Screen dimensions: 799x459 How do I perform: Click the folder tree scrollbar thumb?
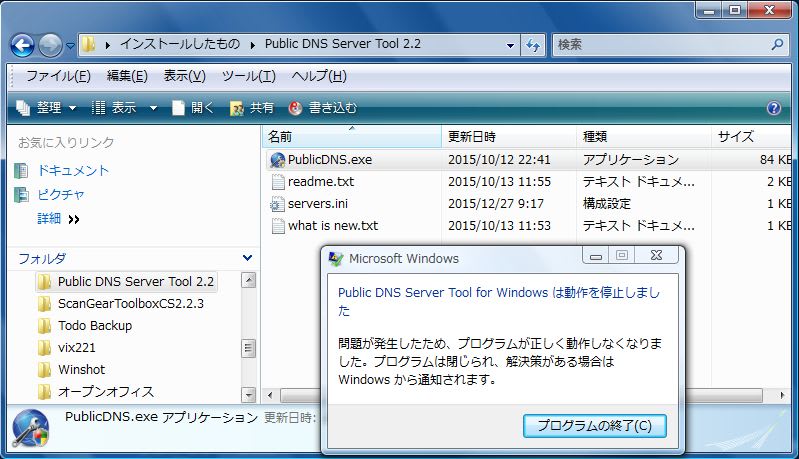click(248, 348)
